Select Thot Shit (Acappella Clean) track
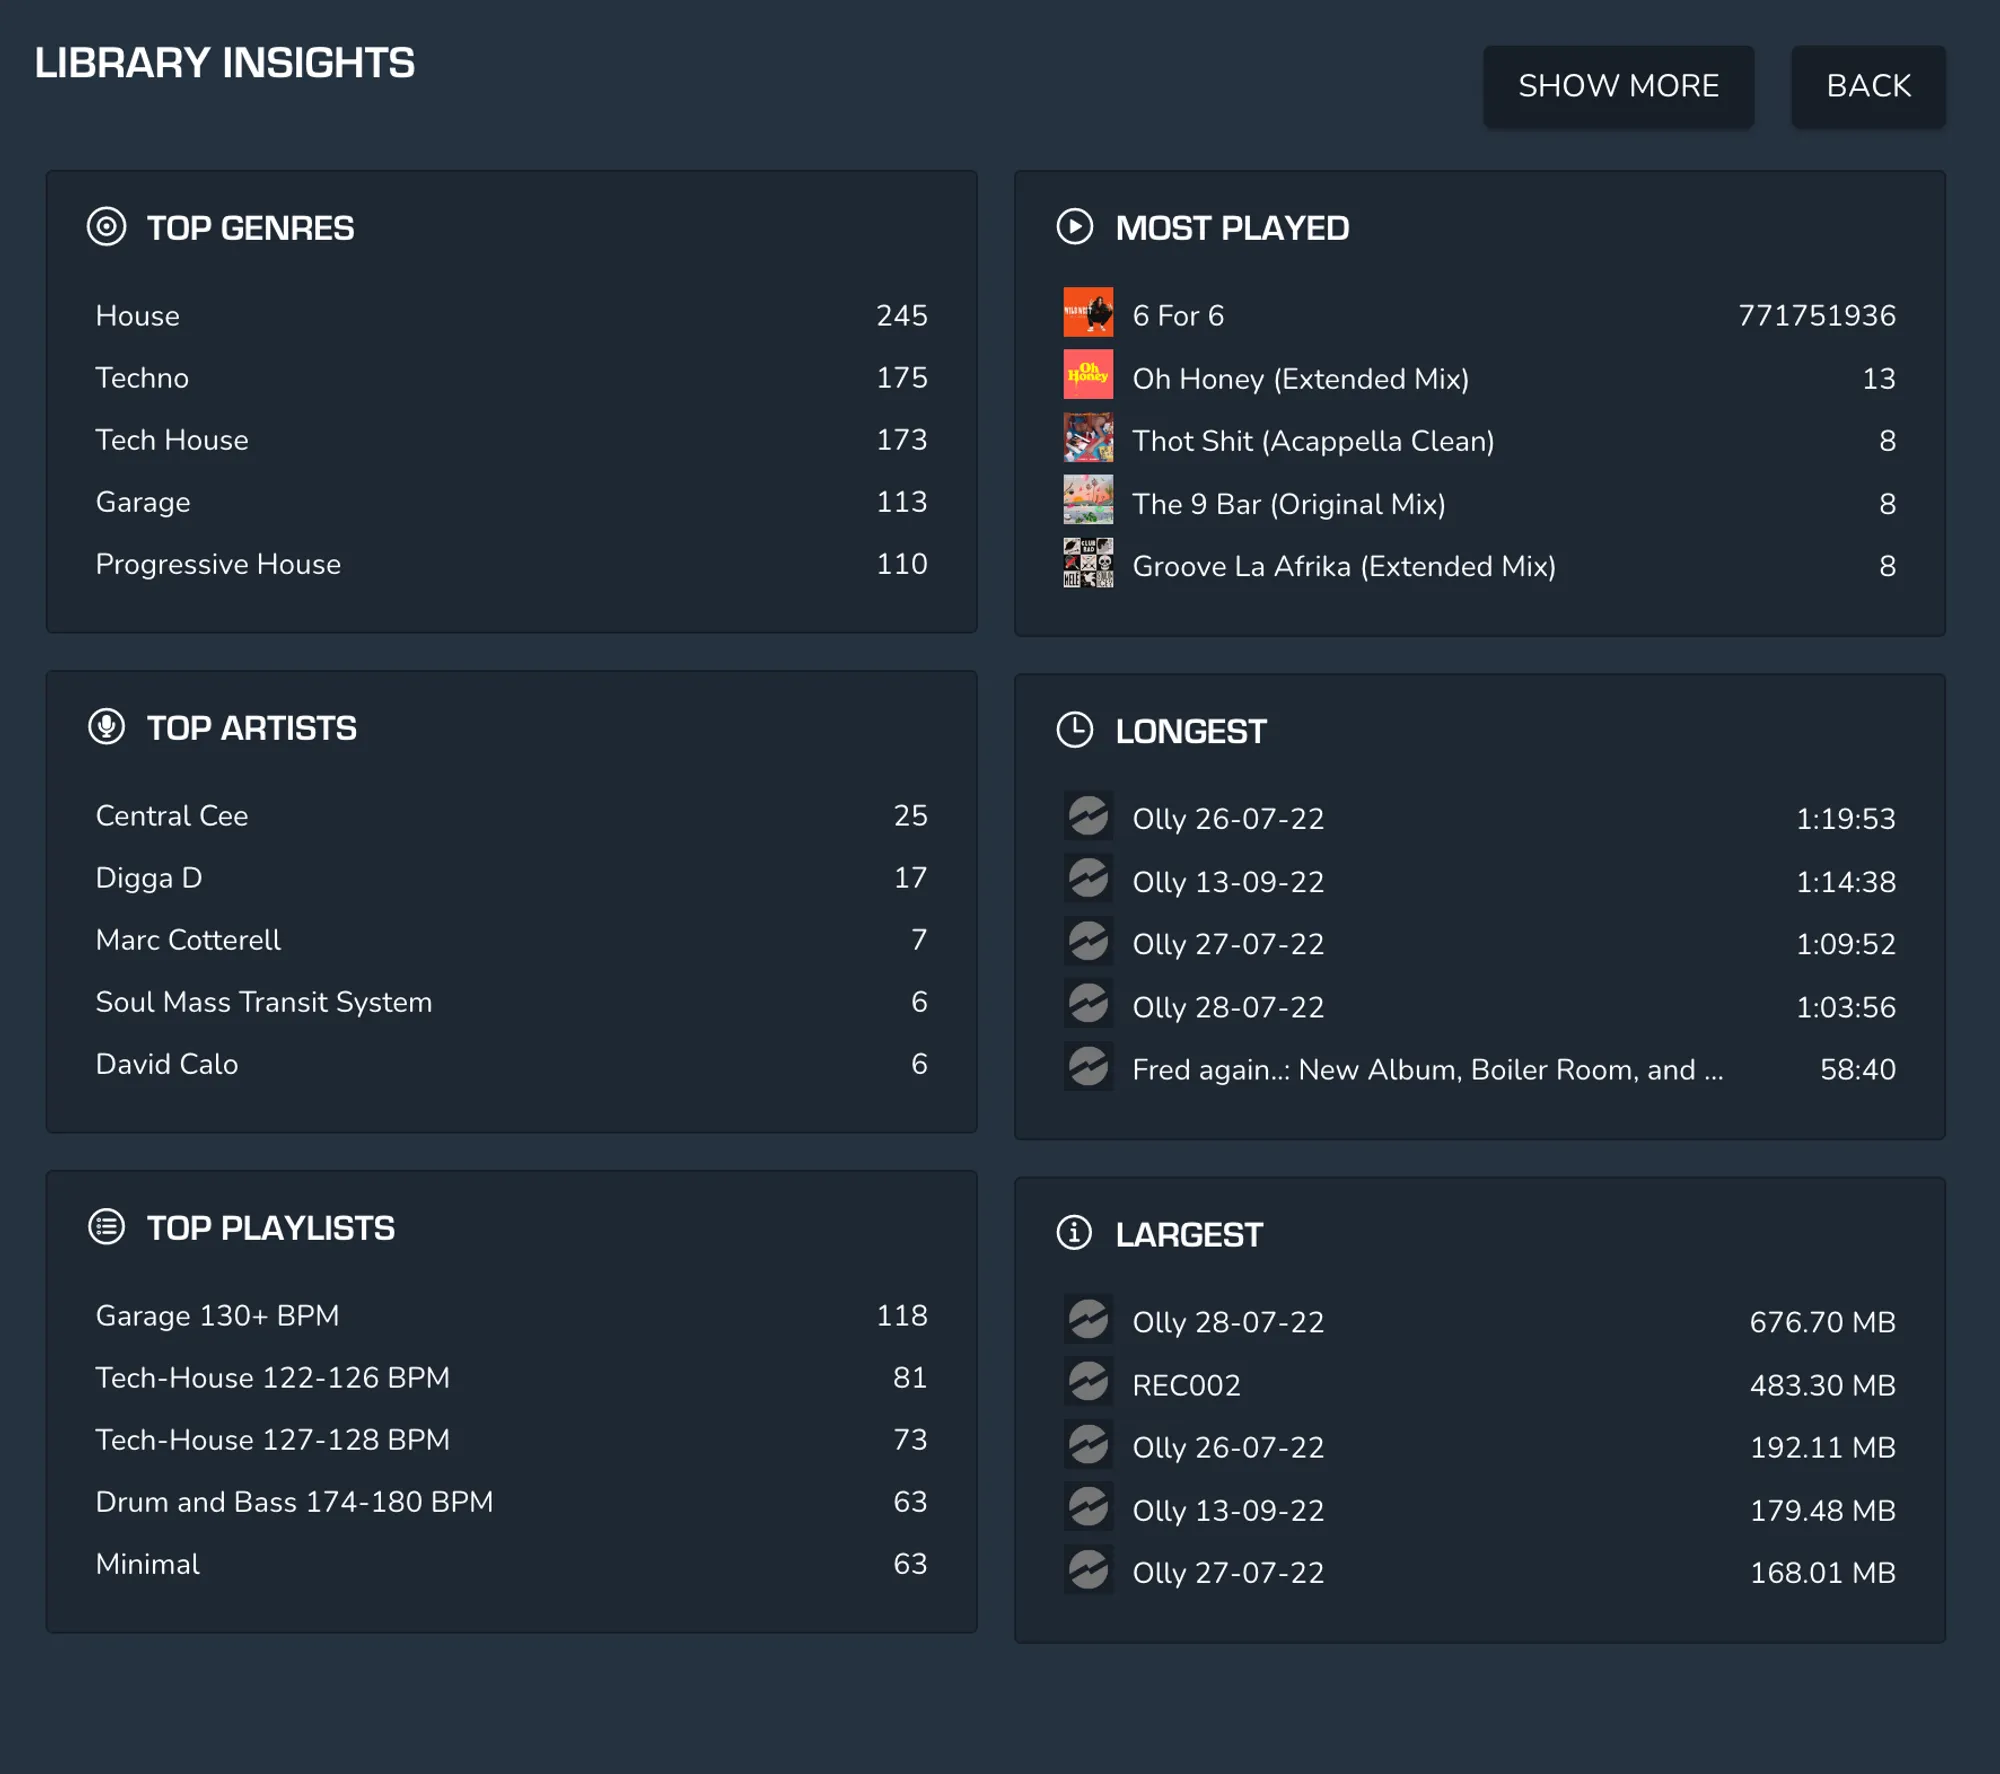The image size is (2000, 1774). 1312,441
